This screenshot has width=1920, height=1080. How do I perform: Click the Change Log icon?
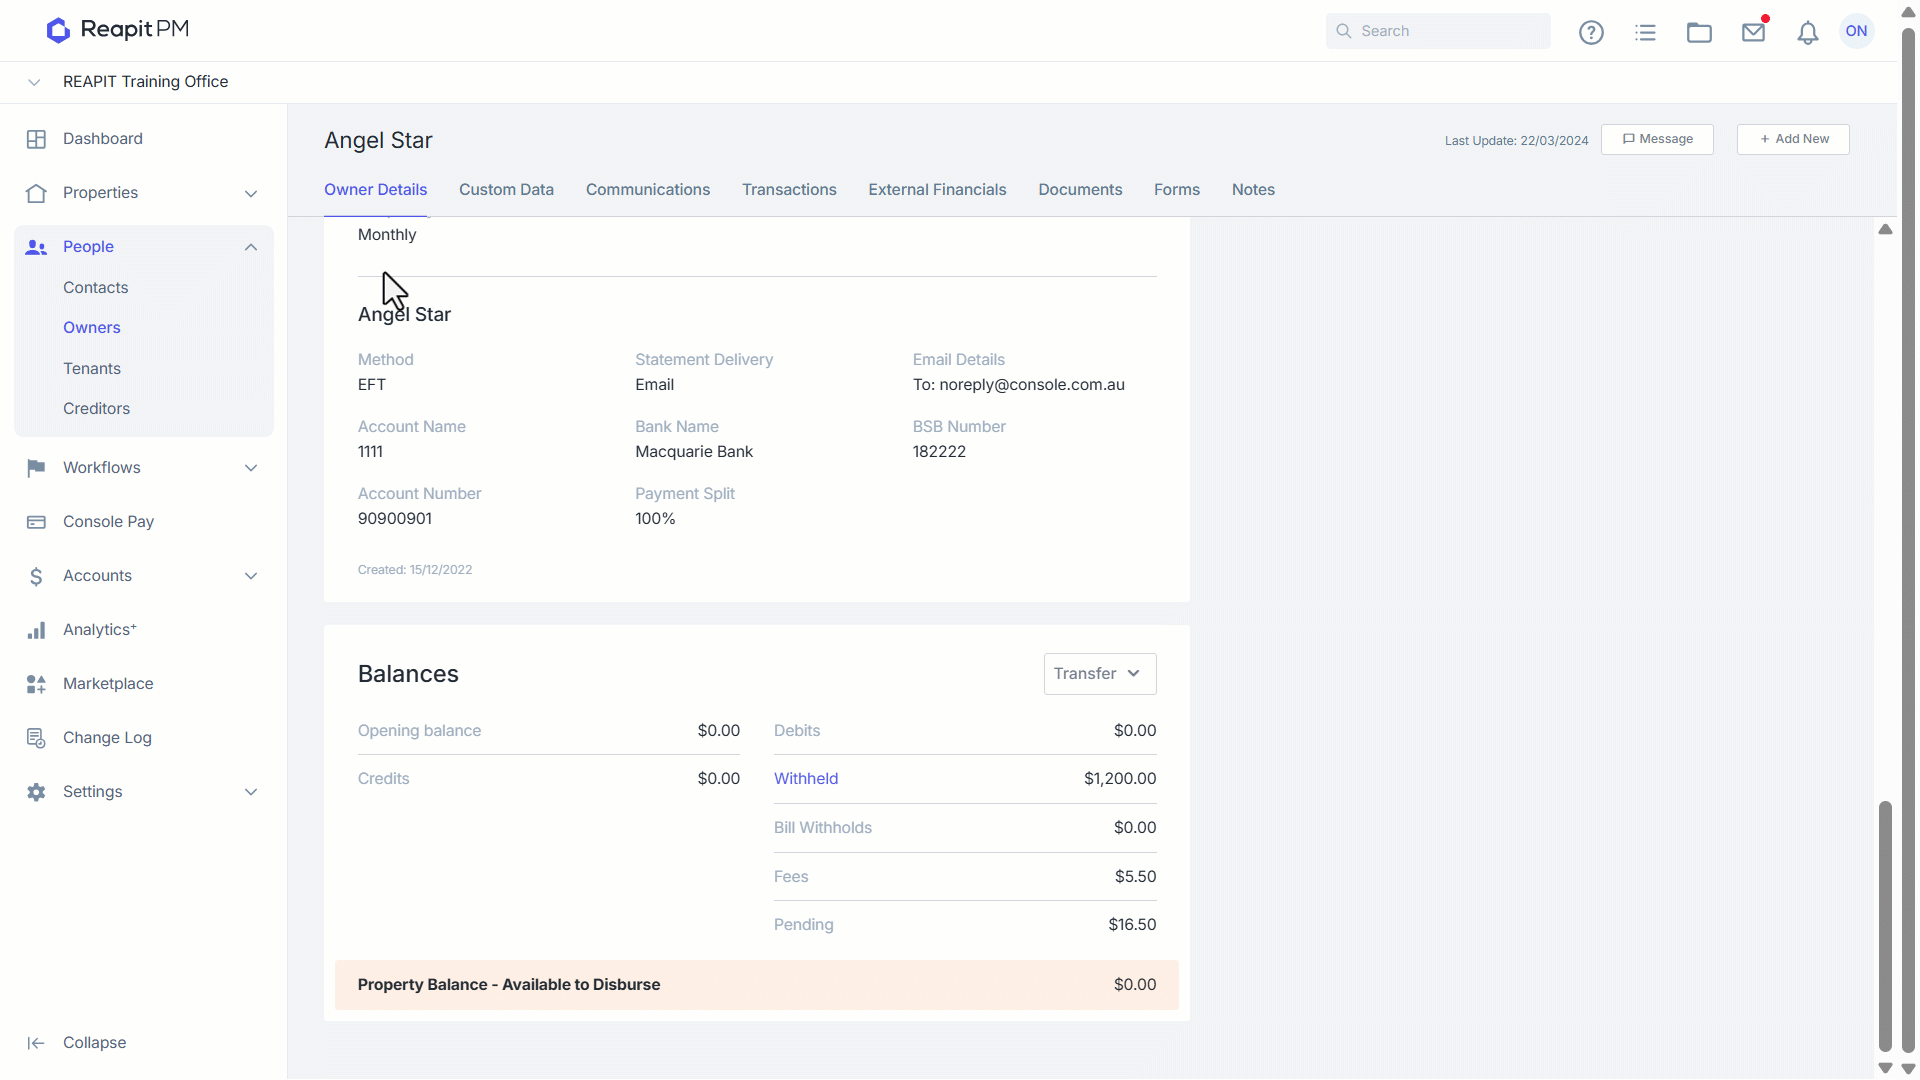tap(36, 738)
